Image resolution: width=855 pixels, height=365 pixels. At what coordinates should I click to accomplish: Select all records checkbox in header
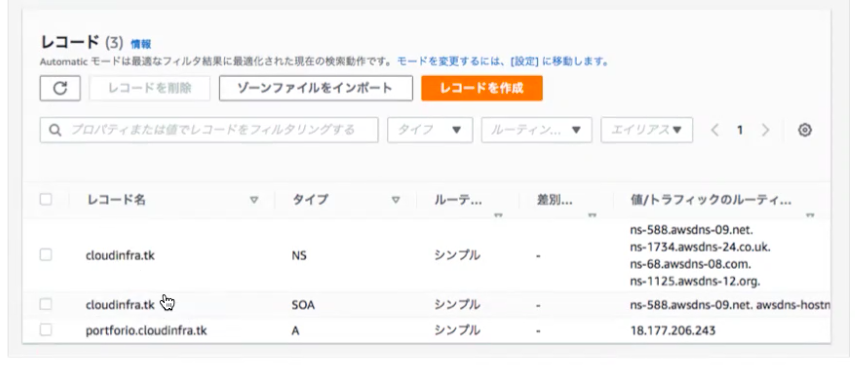pos(46,200)
